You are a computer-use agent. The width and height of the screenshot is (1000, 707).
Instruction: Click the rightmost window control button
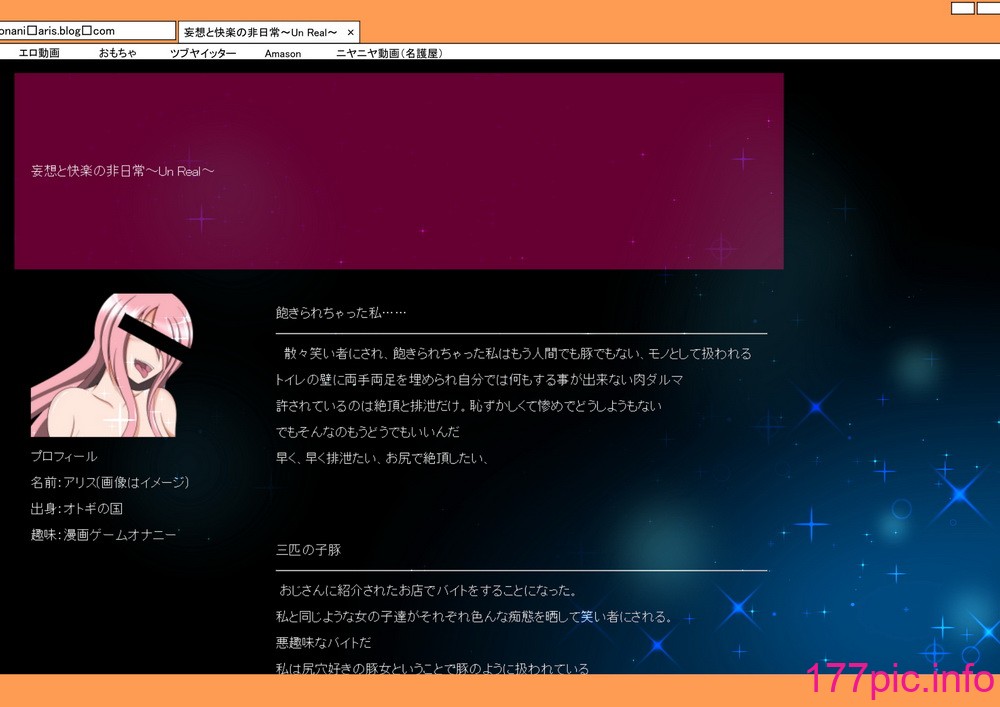pyautogui.click(x=989, y=8)
